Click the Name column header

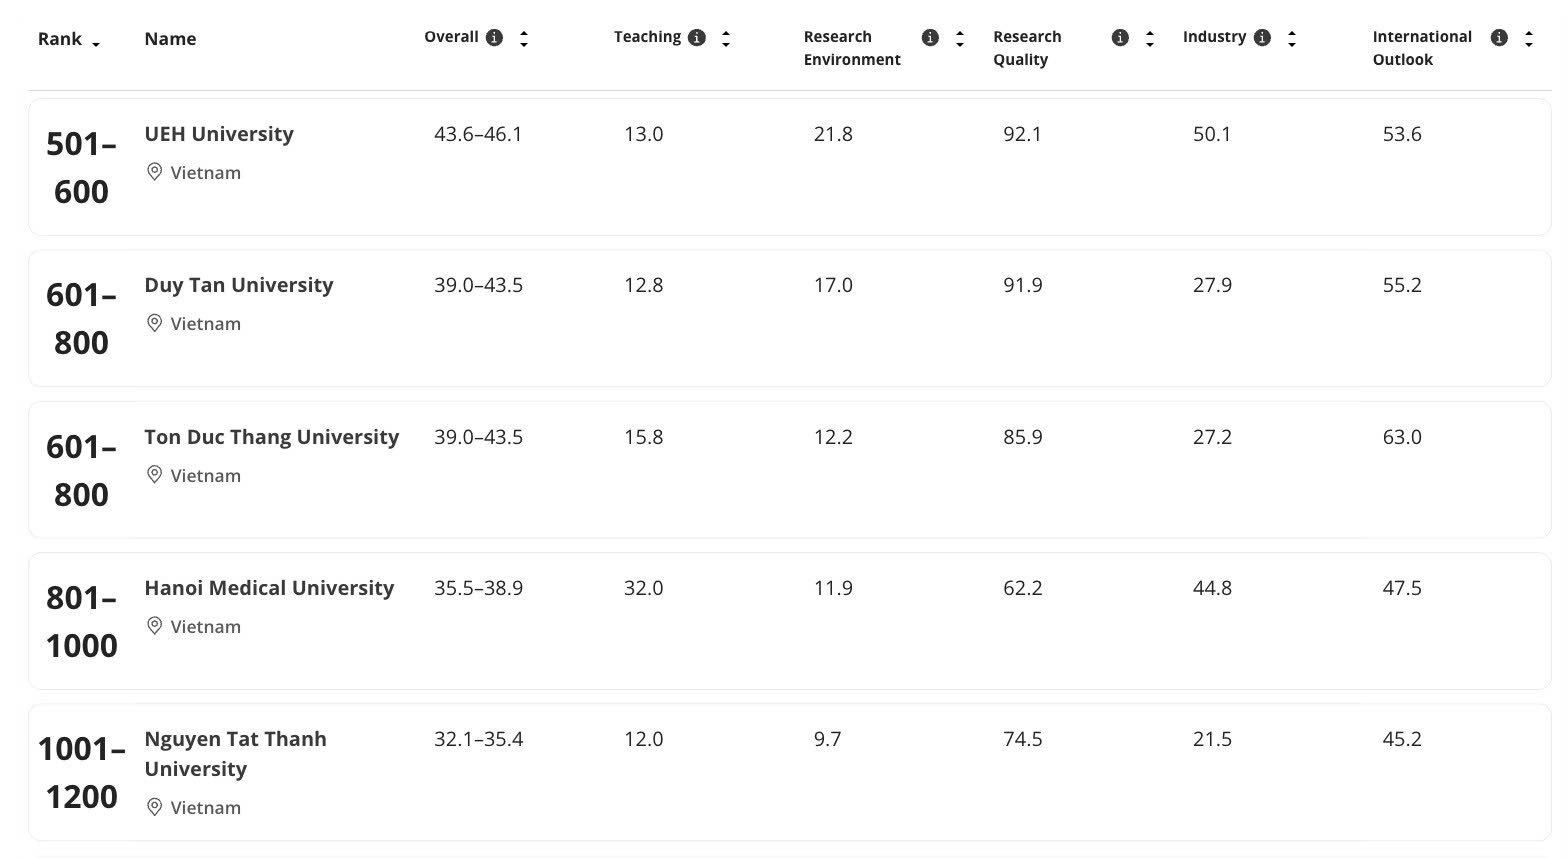[x=170, y=39]
